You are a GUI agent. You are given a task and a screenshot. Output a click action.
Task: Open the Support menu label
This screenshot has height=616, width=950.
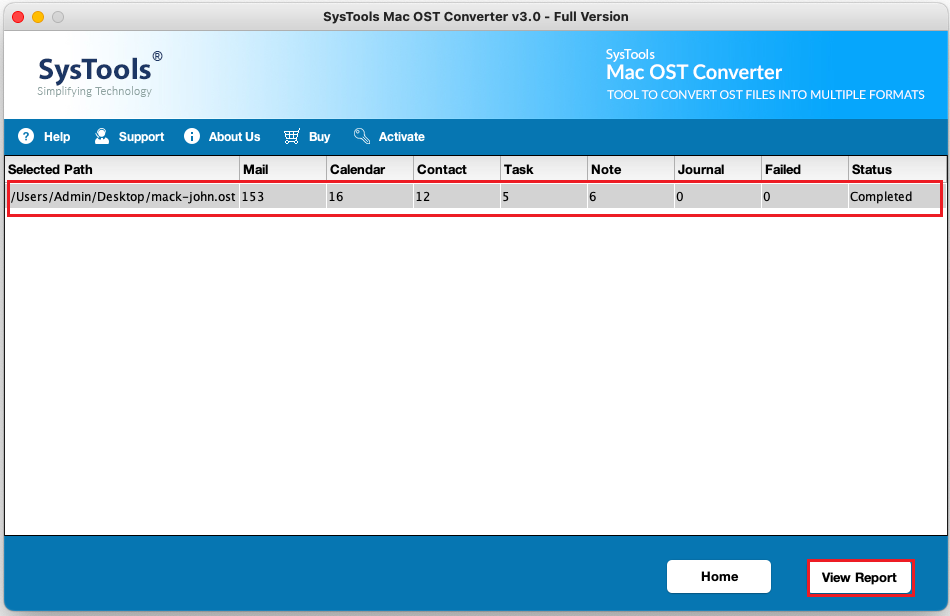[x=141, y=137]
